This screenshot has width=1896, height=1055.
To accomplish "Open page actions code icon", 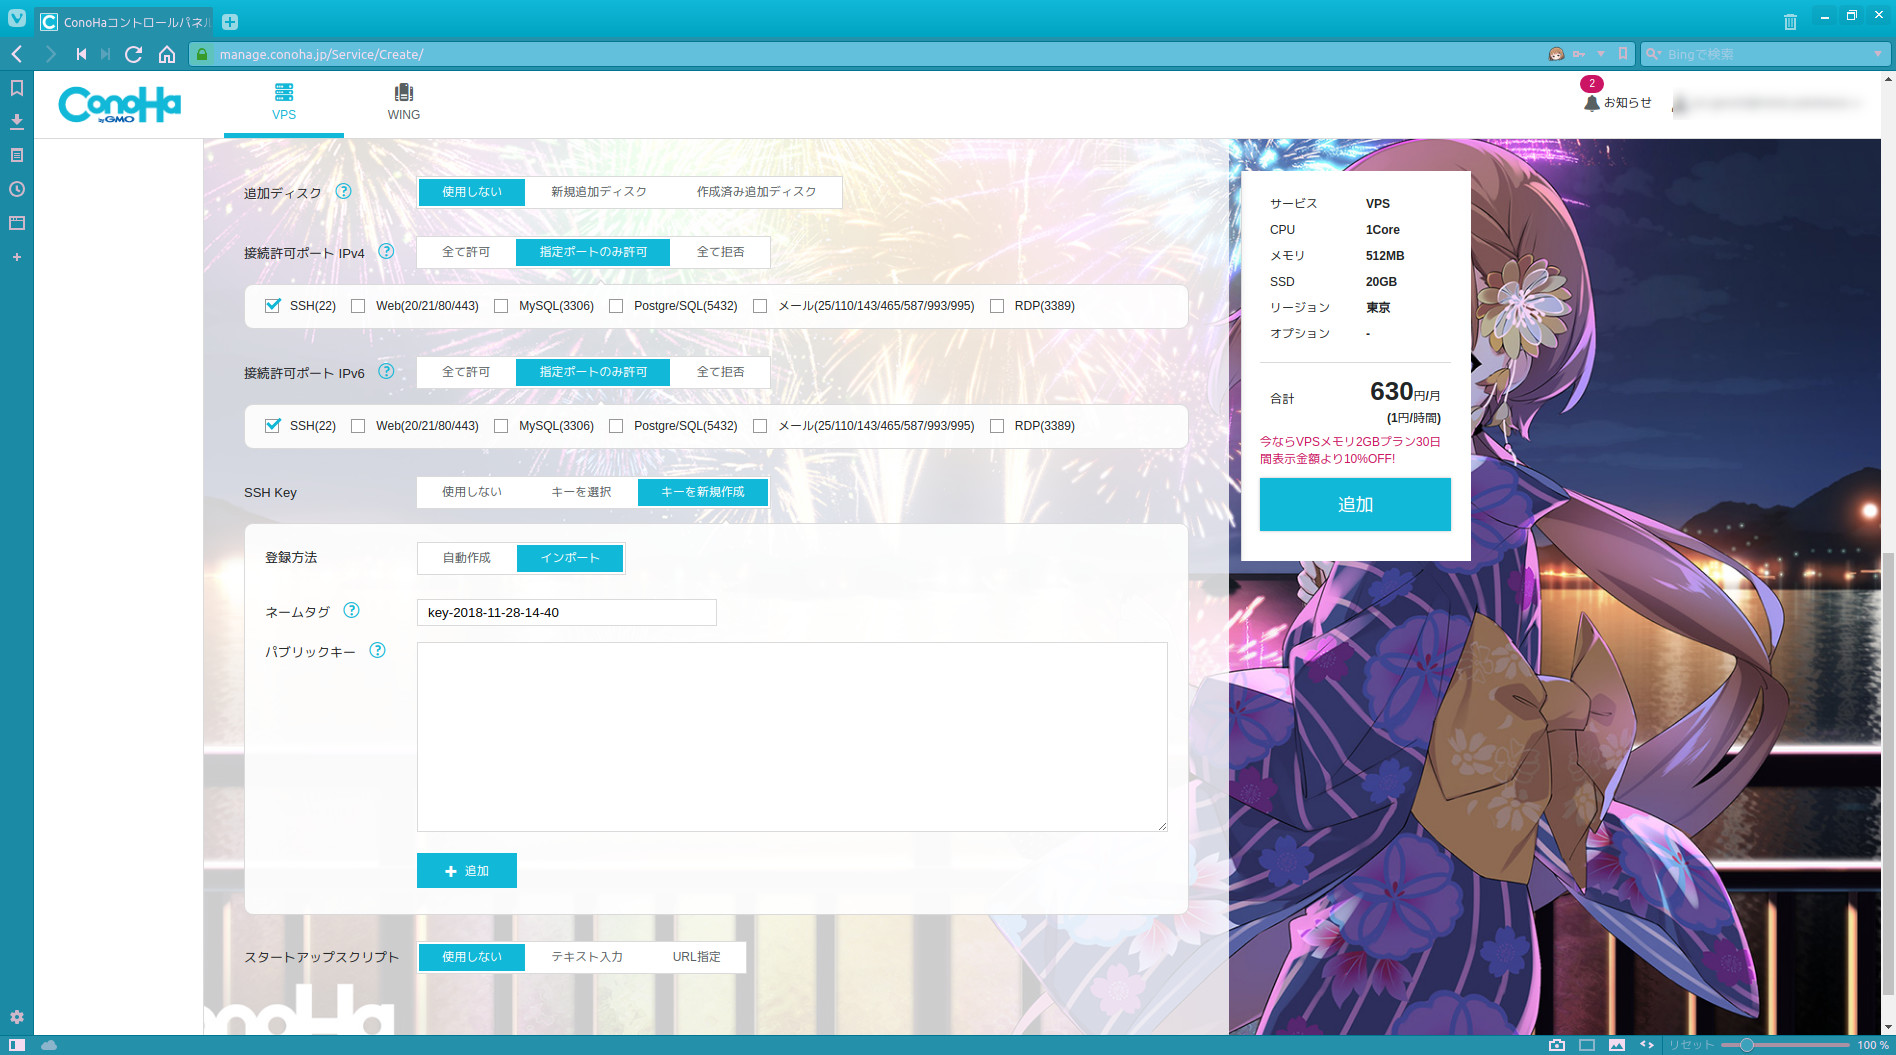I will pos(1647,1045).
